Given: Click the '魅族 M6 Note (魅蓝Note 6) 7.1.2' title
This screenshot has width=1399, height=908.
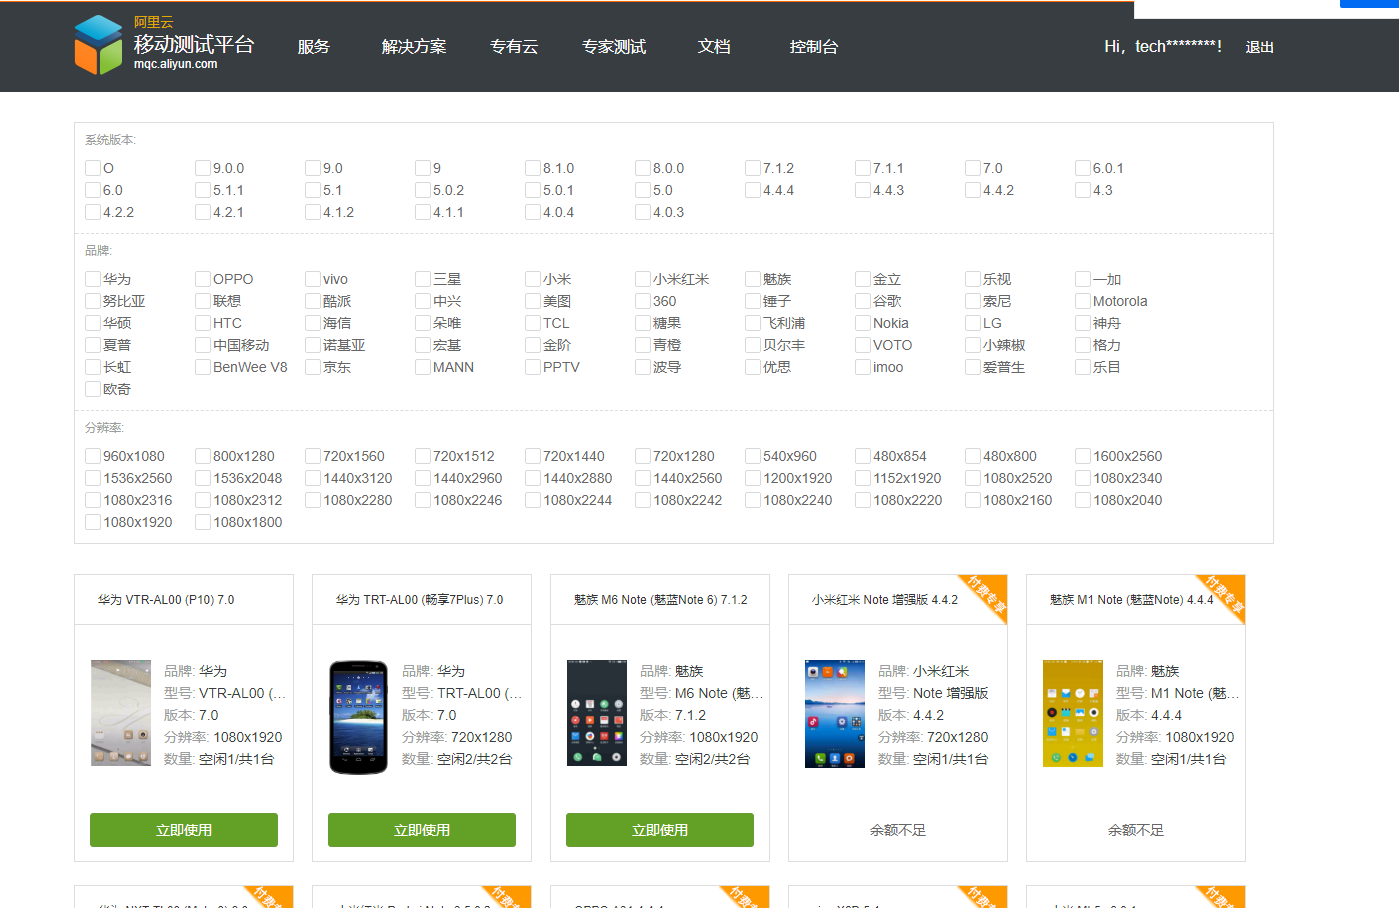Looking at the screenshot, I should pyautogui.click(x=660, y=600).
